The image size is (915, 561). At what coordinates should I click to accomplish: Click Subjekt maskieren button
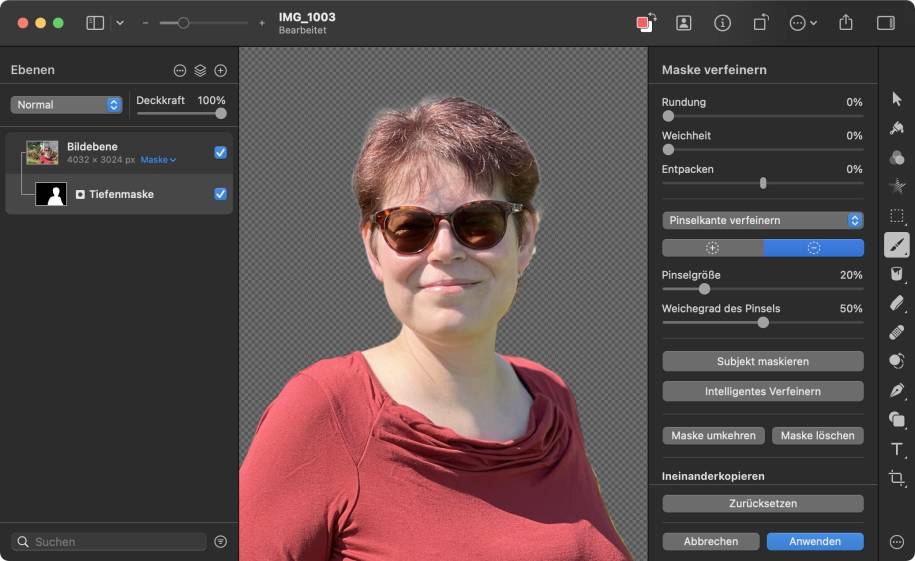(x=763, y=361)
